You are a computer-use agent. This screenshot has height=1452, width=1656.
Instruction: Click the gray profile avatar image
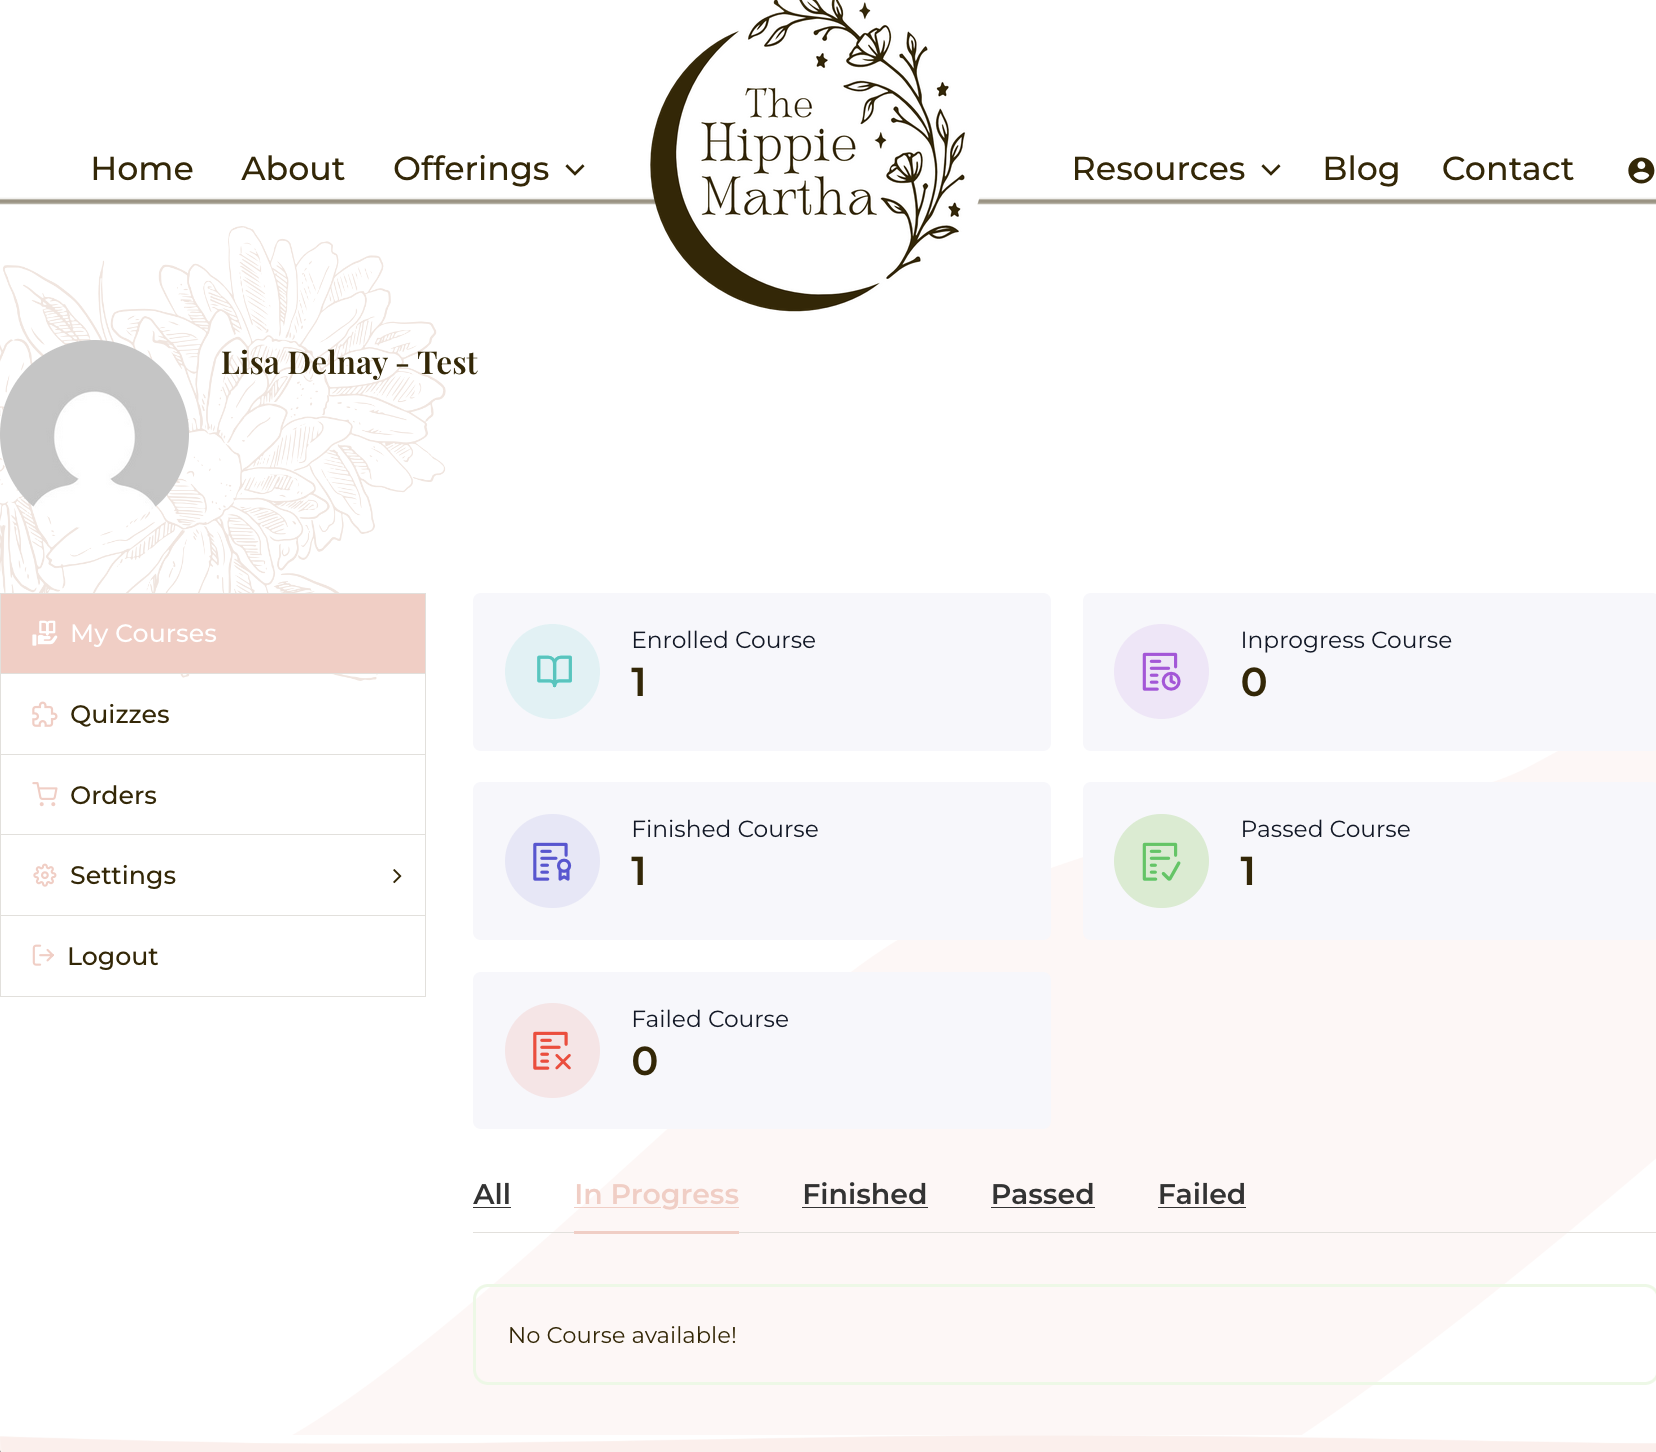coord(94,434)
